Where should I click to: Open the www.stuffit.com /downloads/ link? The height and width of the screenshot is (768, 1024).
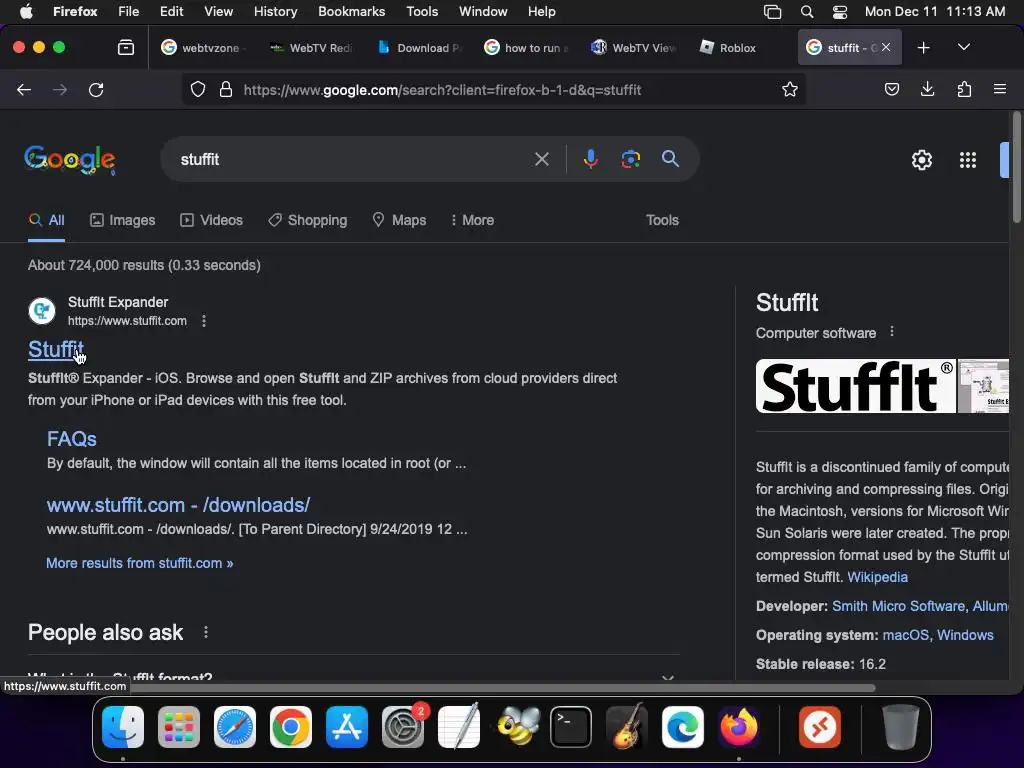pyautogui.click(x=178, y=505)
